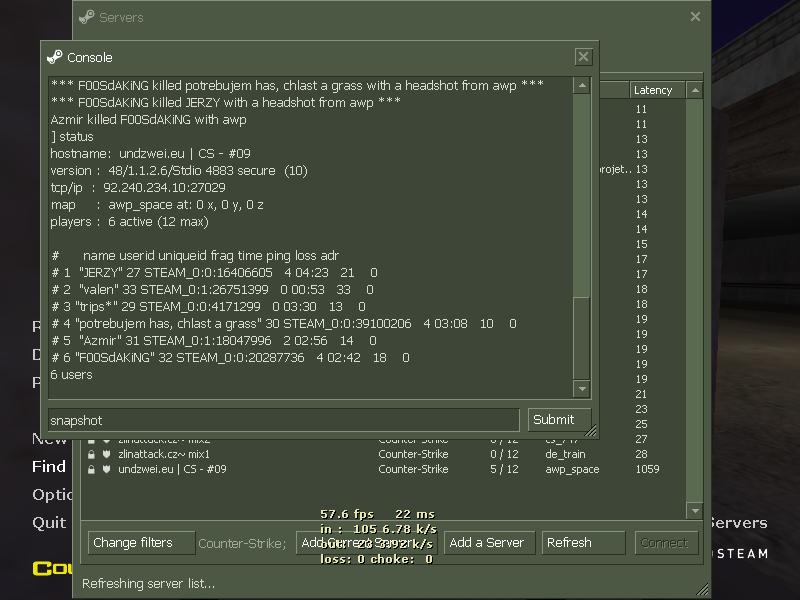
Task: Close the Servers window
Action: (695, 17)
